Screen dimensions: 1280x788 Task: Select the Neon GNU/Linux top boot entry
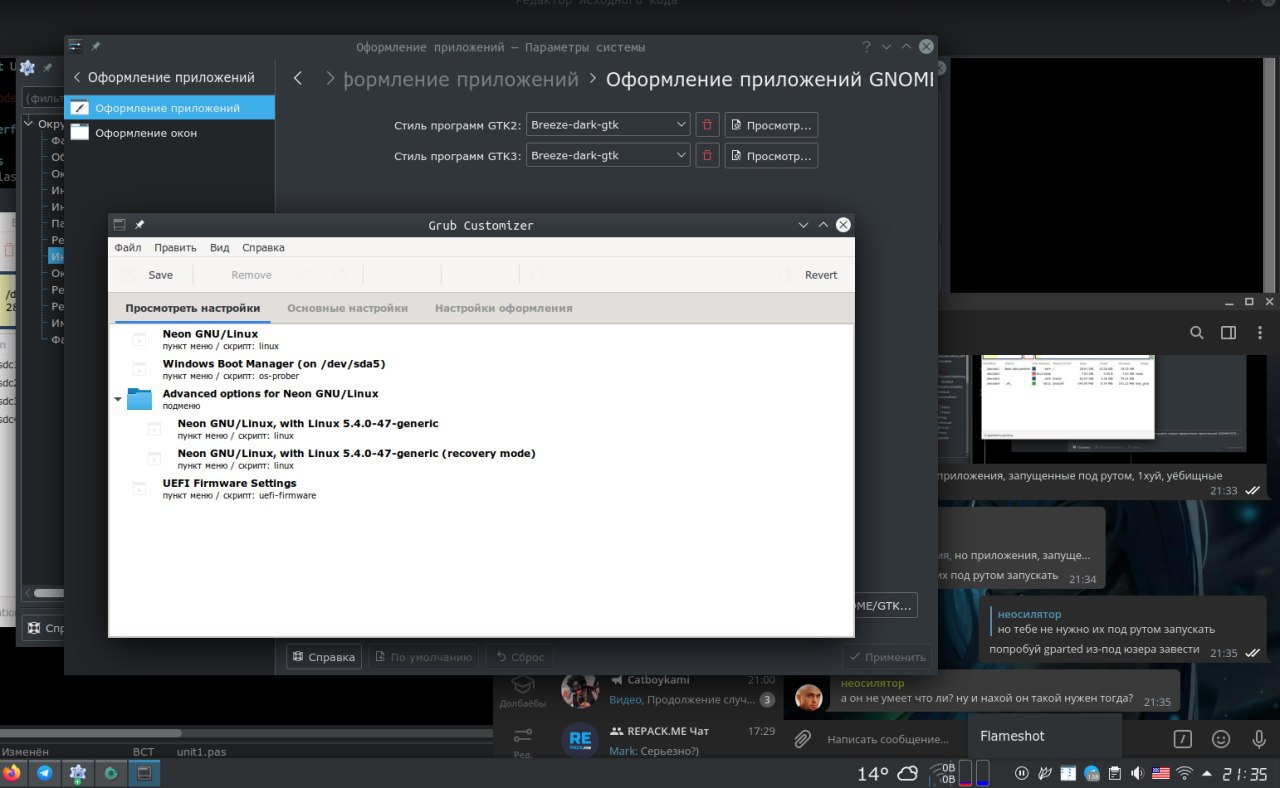210,339
